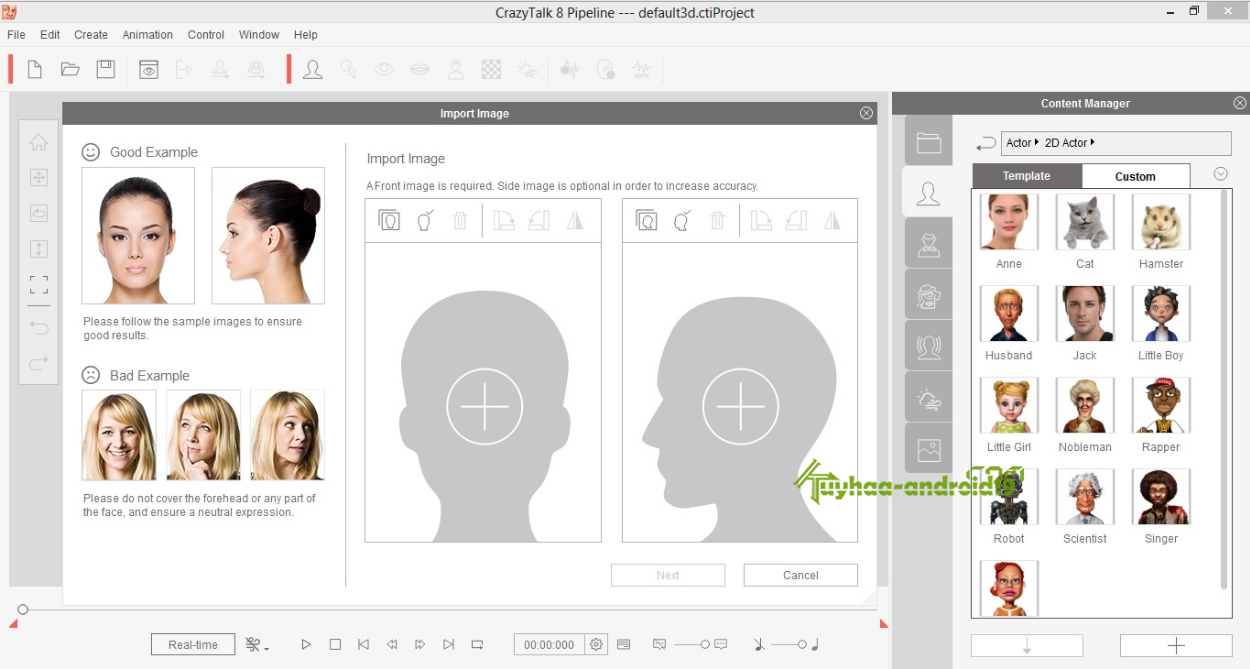Click the back arrow in Content Manager

click(x=985, y=143)
